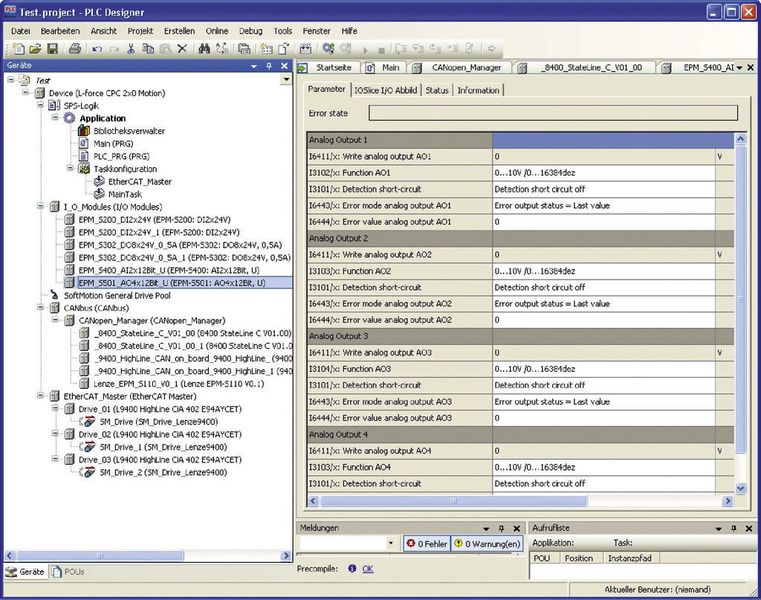Click the Print toolbar icon

tap(75, 49)
